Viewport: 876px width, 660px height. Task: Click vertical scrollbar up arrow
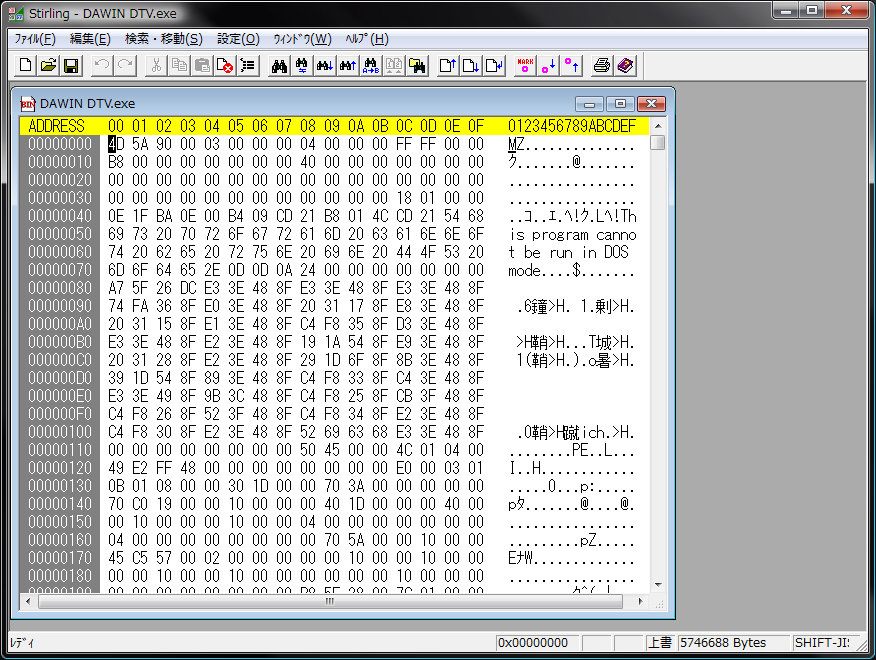point(658,126)
